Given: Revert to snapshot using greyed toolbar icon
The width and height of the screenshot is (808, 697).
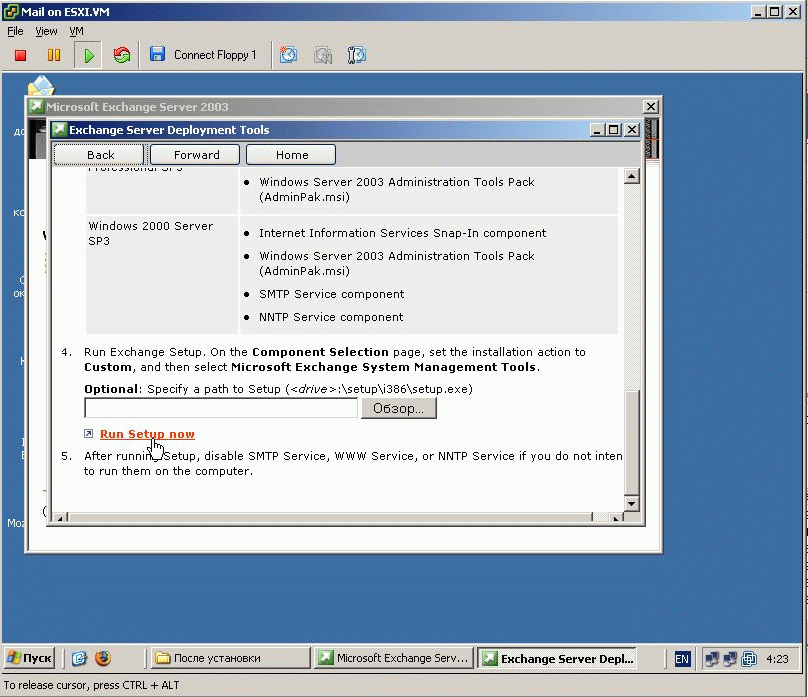Looking at the screenshot, I should tap(323, 55).
